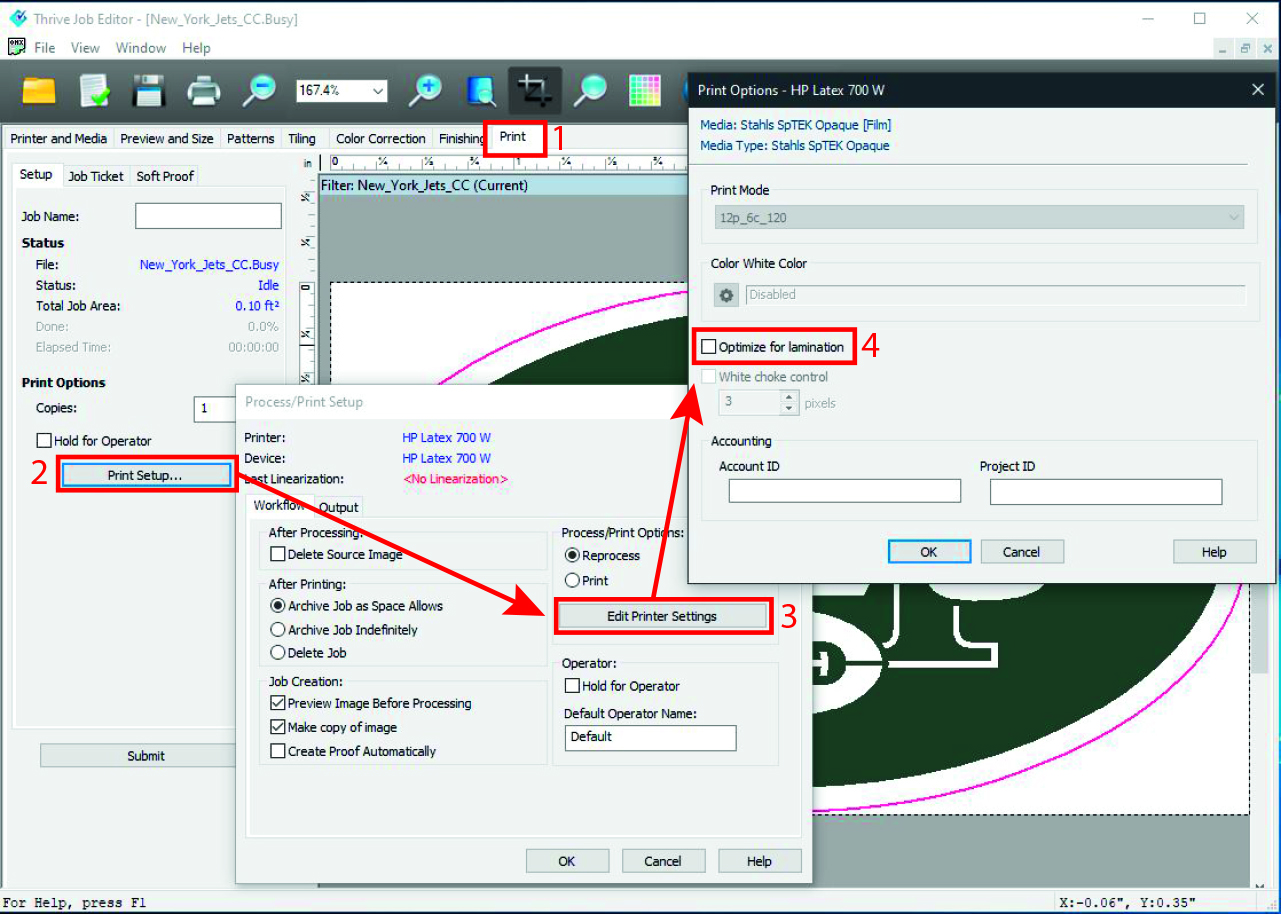The width and height of the screenshot is (1281, 914).
Task: Click the Copies input field
Action: pyautogui.click(x=214, y=409)
